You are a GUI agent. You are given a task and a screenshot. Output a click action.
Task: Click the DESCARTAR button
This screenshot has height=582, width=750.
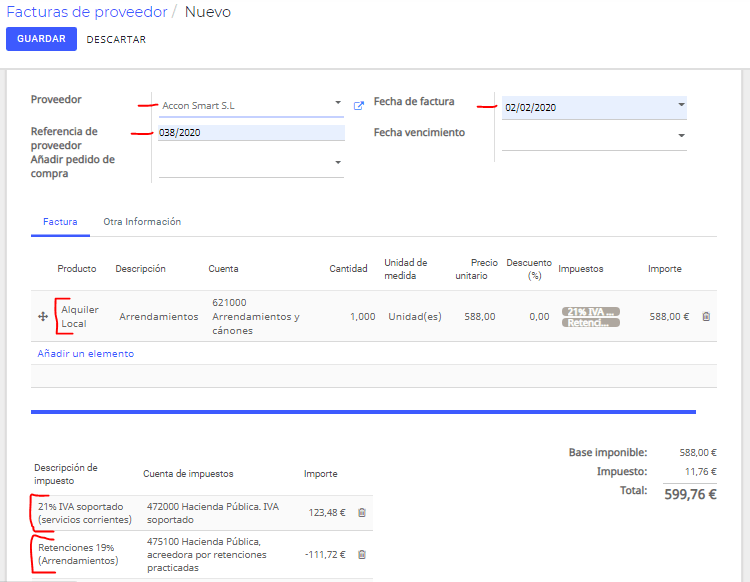(x=116, y=40)
